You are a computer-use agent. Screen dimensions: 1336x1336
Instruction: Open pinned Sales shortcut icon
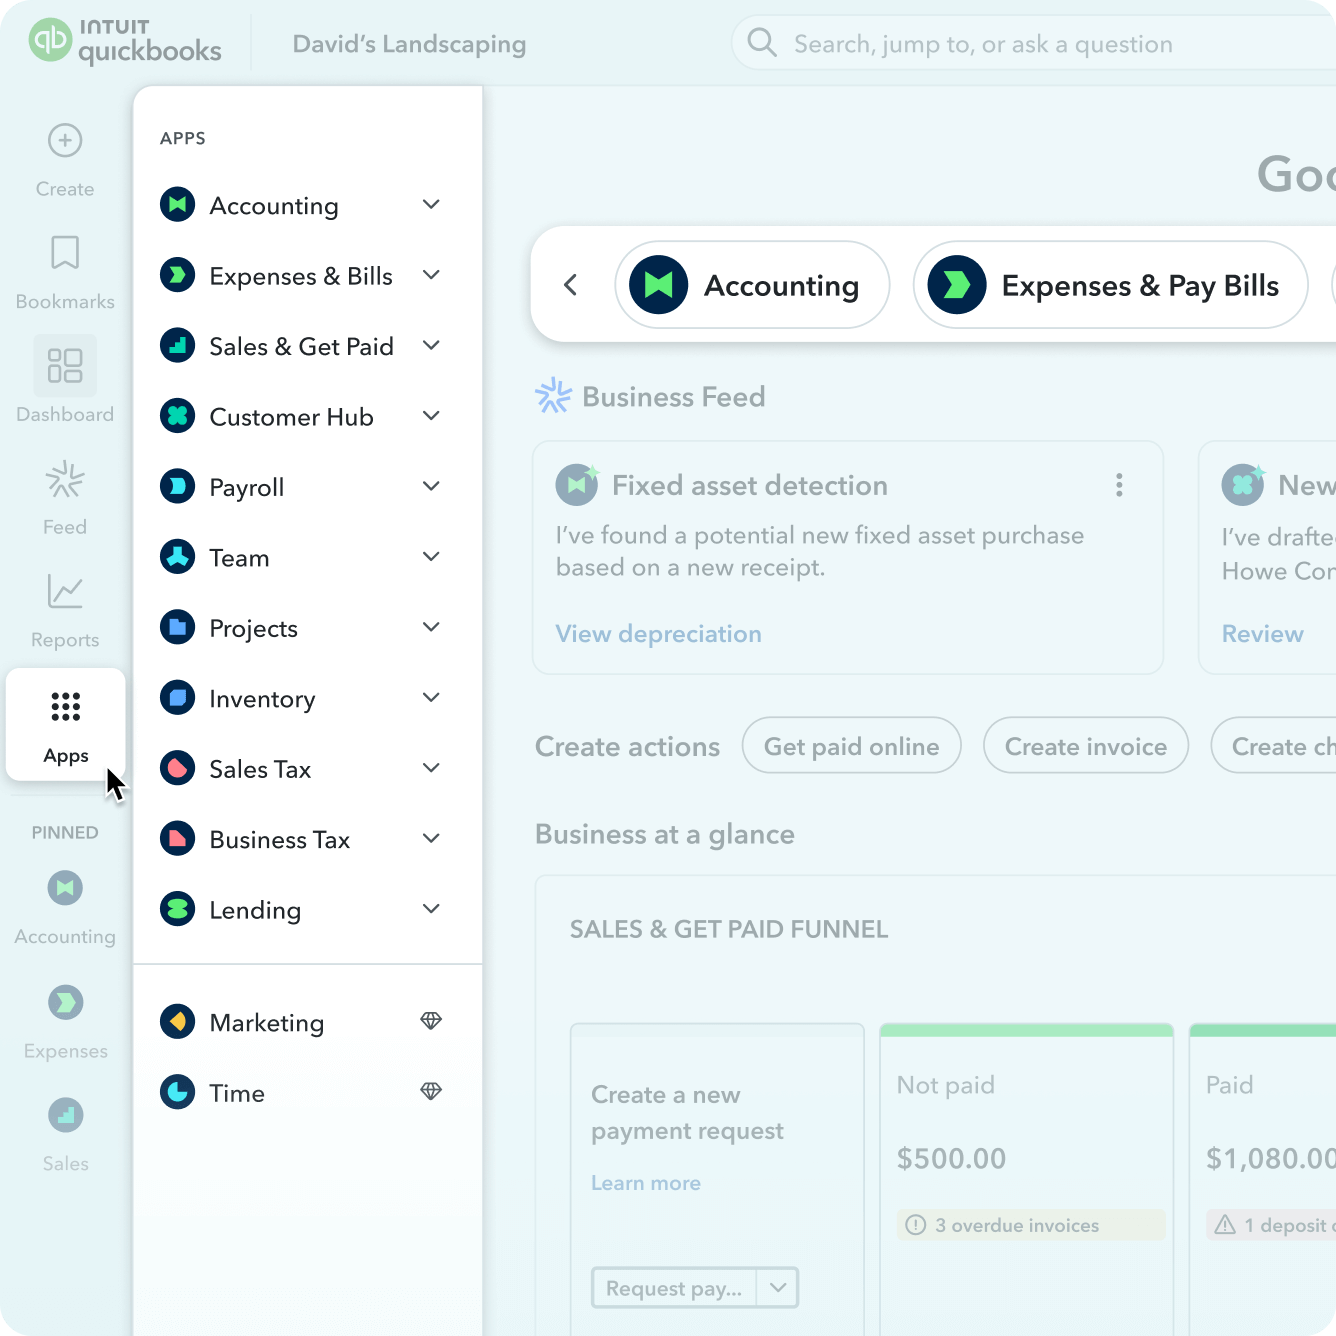click(x=65, y=1115)
